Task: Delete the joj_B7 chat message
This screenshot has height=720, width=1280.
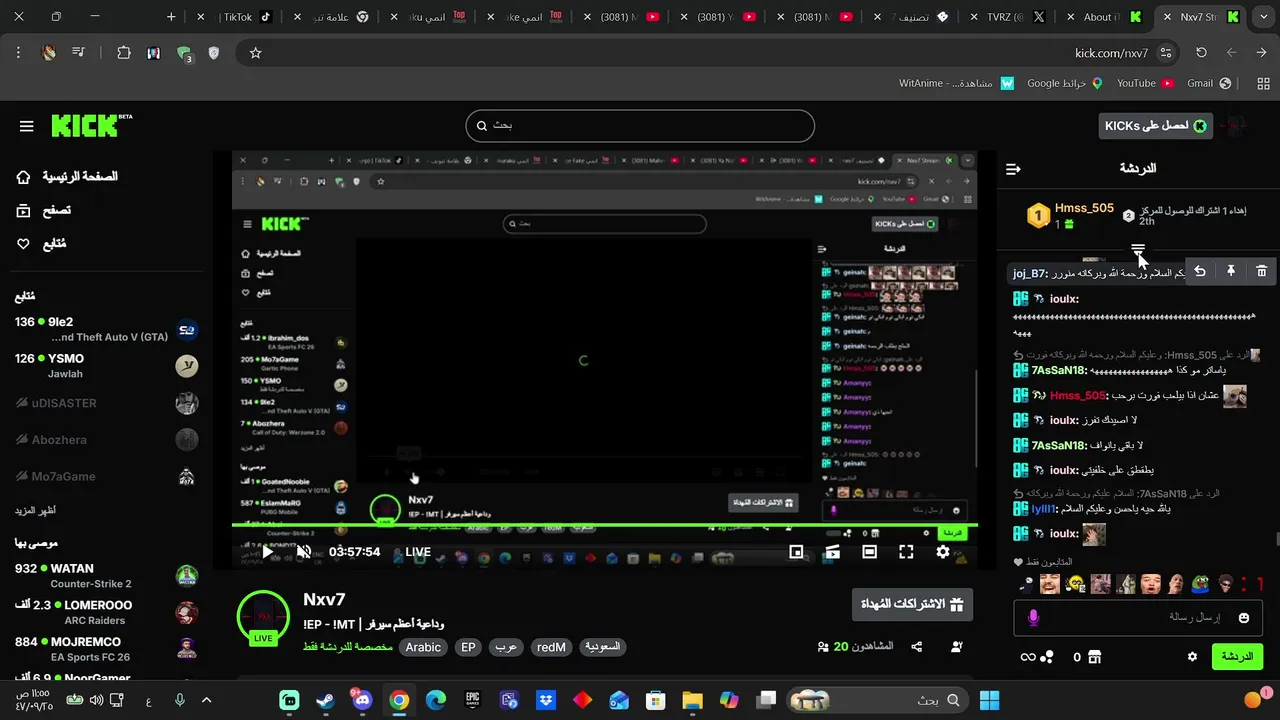Action: click(1262, 271)
